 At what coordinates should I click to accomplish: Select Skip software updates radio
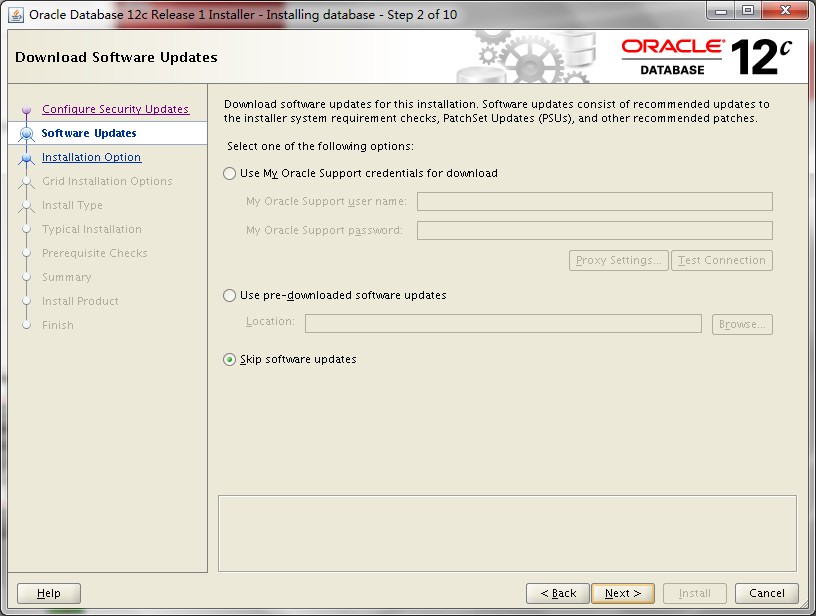coord(230,360)
